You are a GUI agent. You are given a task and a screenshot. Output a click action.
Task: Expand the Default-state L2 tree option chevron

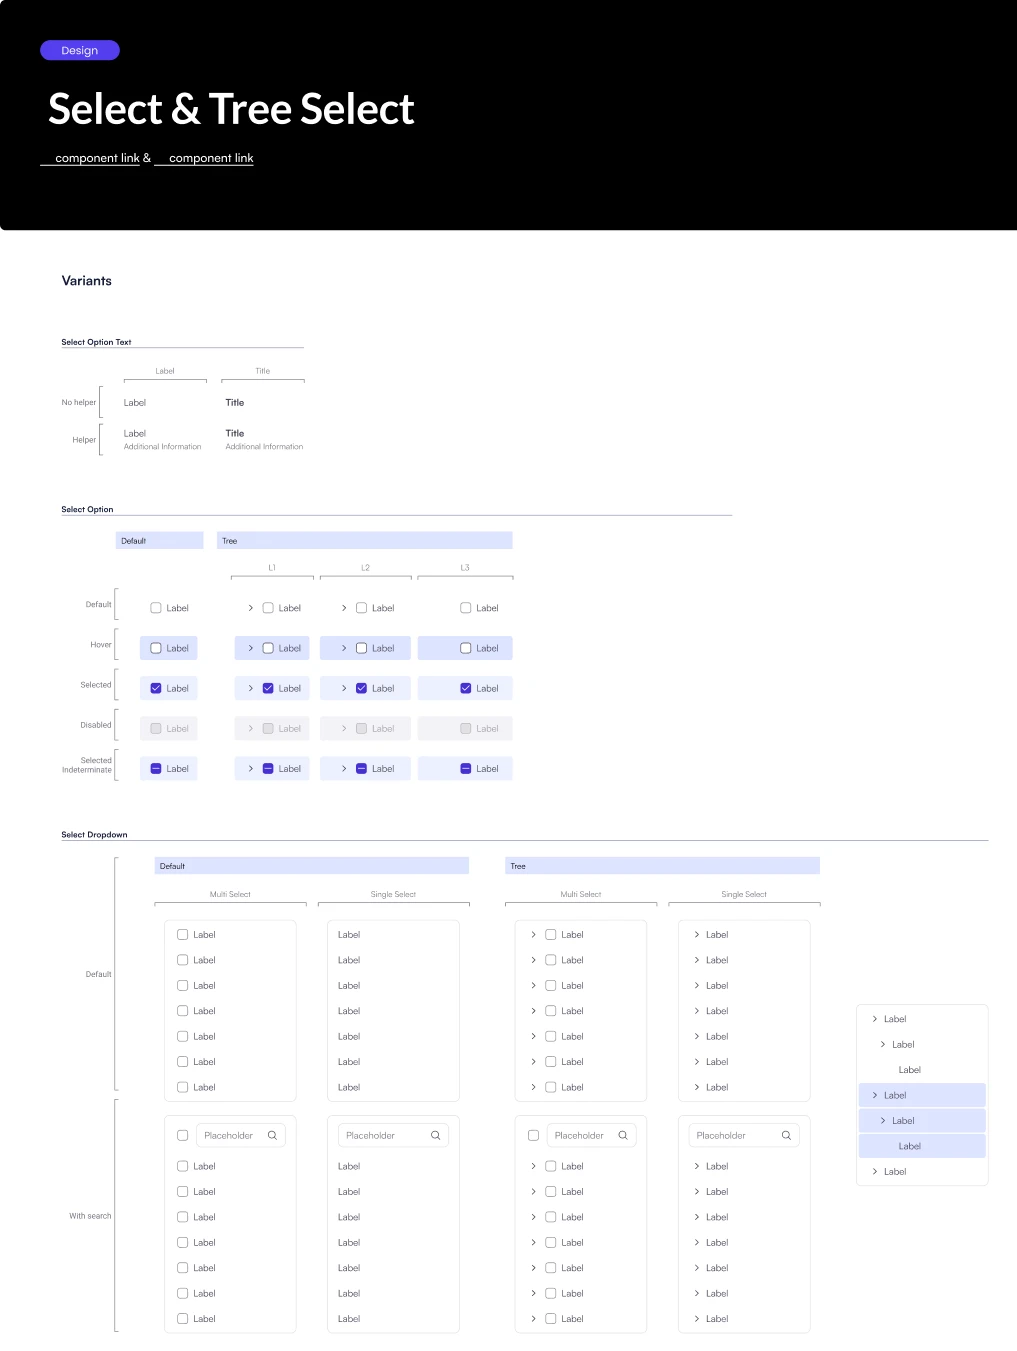(x=344, y=608)
